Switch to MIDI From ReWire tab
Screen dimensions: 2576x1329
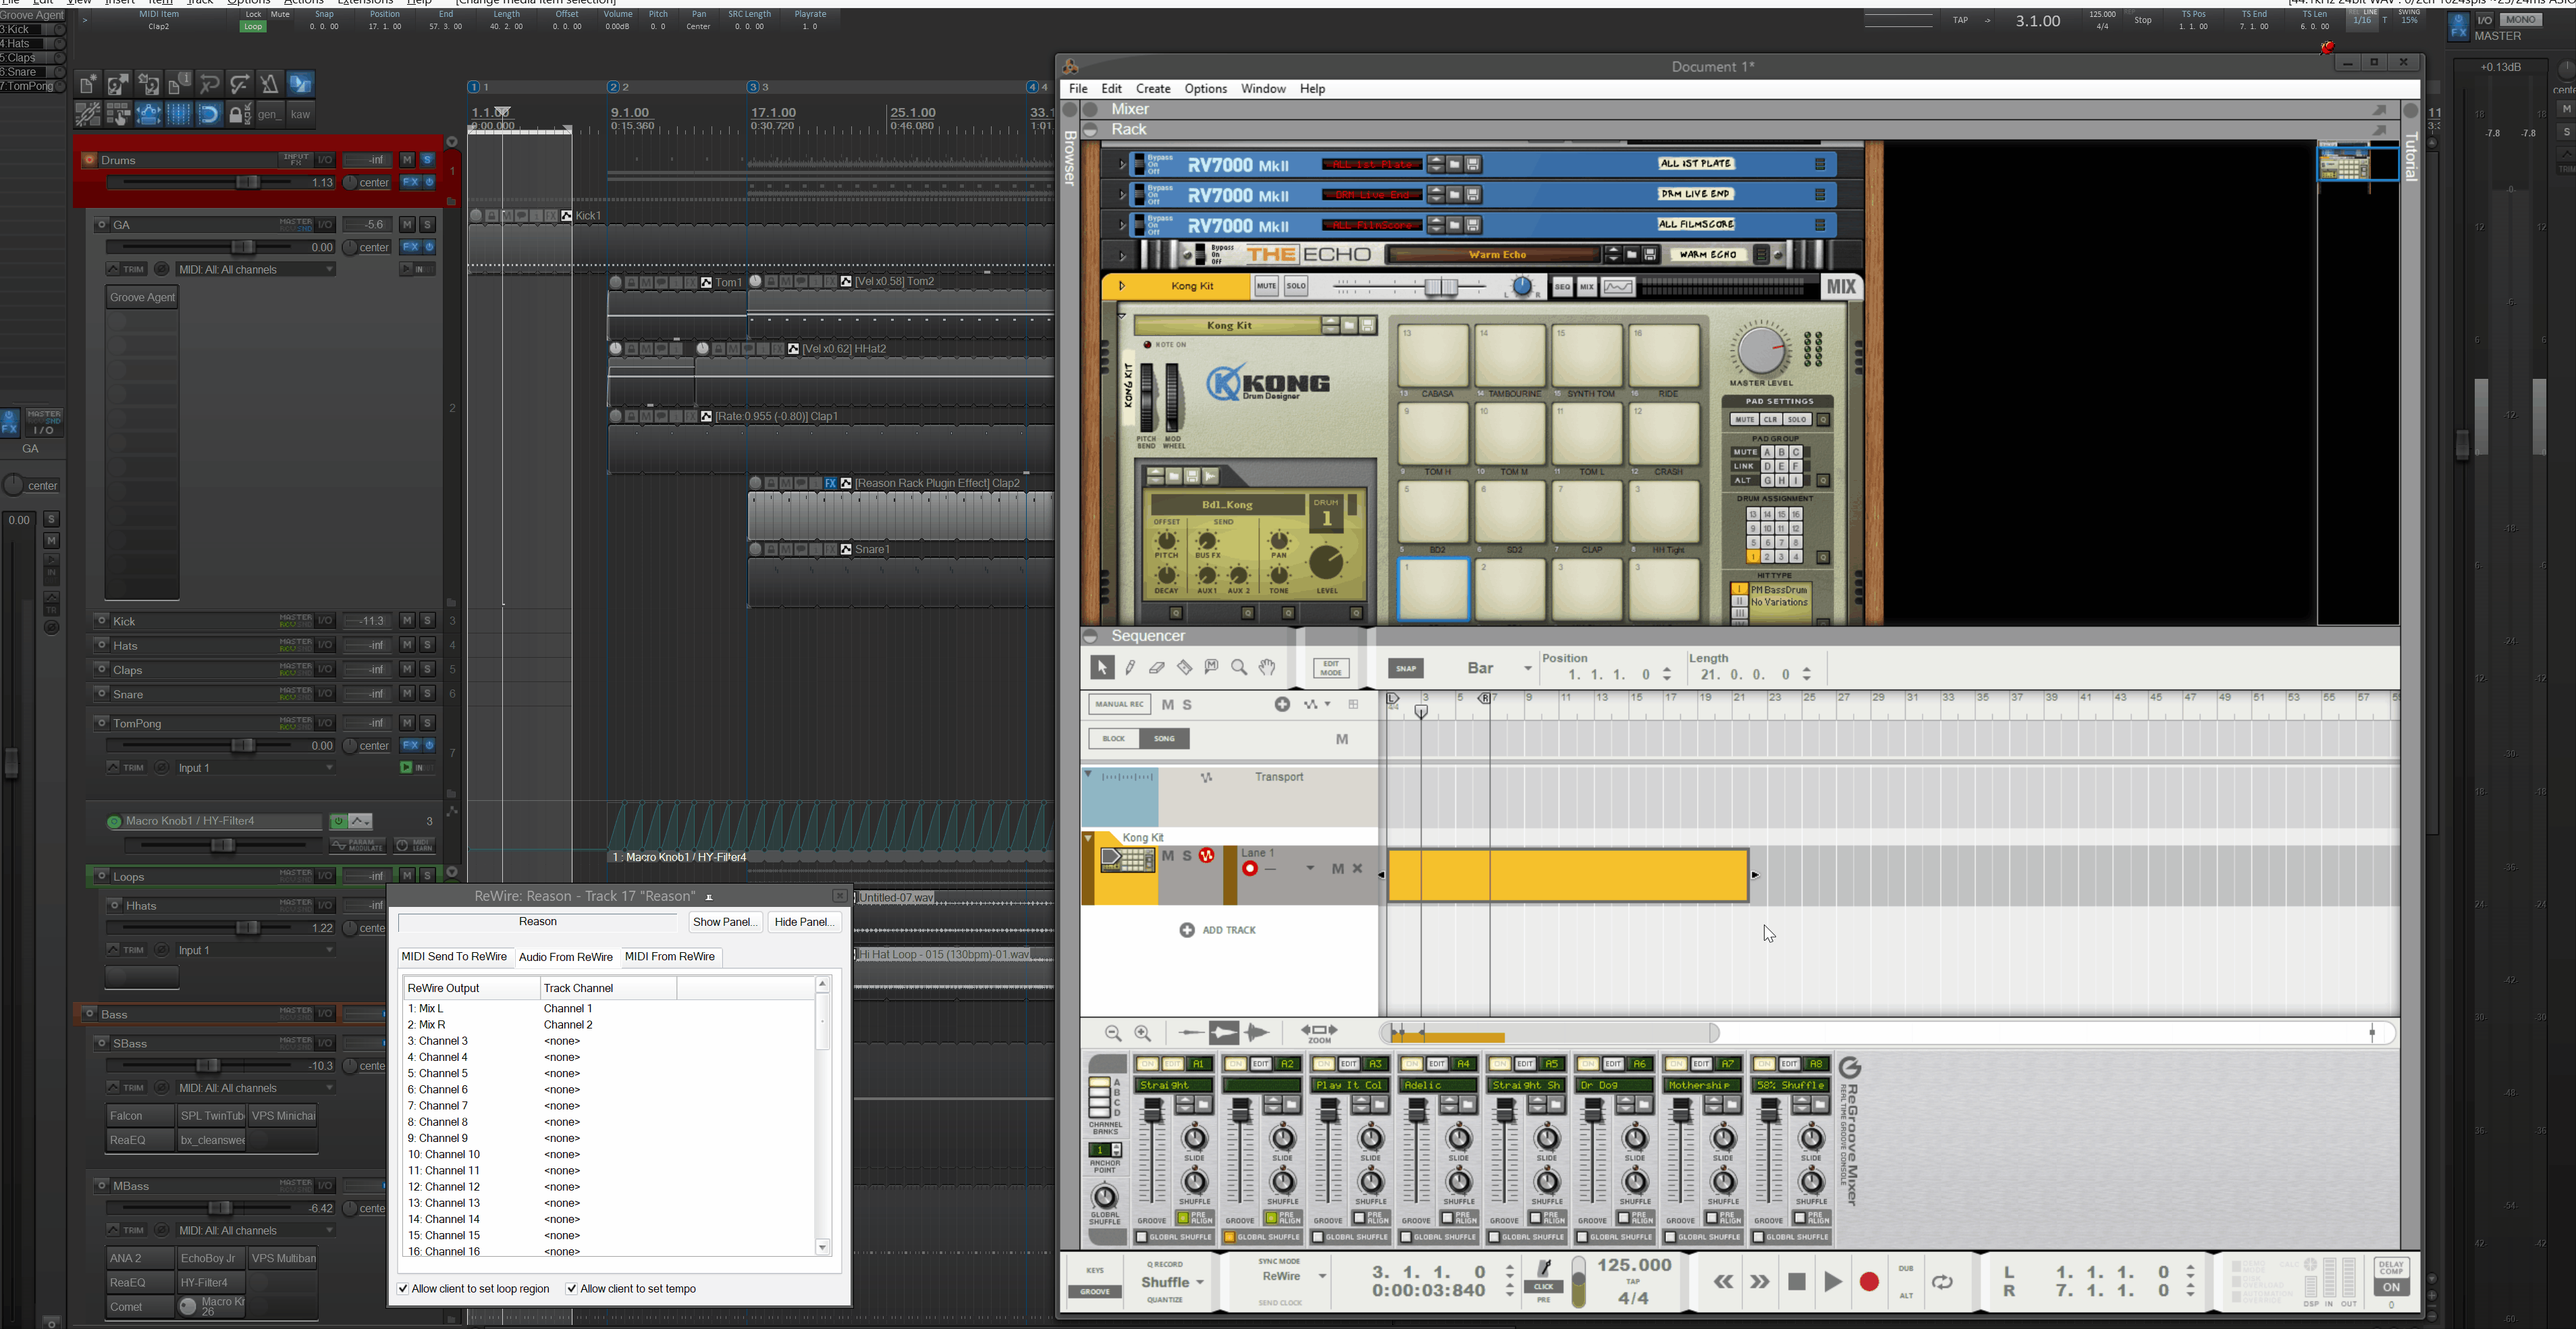pyautogui.click(x=670, y=957)
